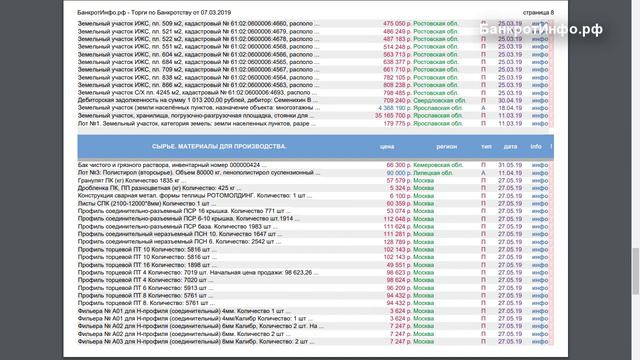The width and height of the screenshot is (640, 360).
Task: Click the 'тип' column header
Action: tap(486, 147)
